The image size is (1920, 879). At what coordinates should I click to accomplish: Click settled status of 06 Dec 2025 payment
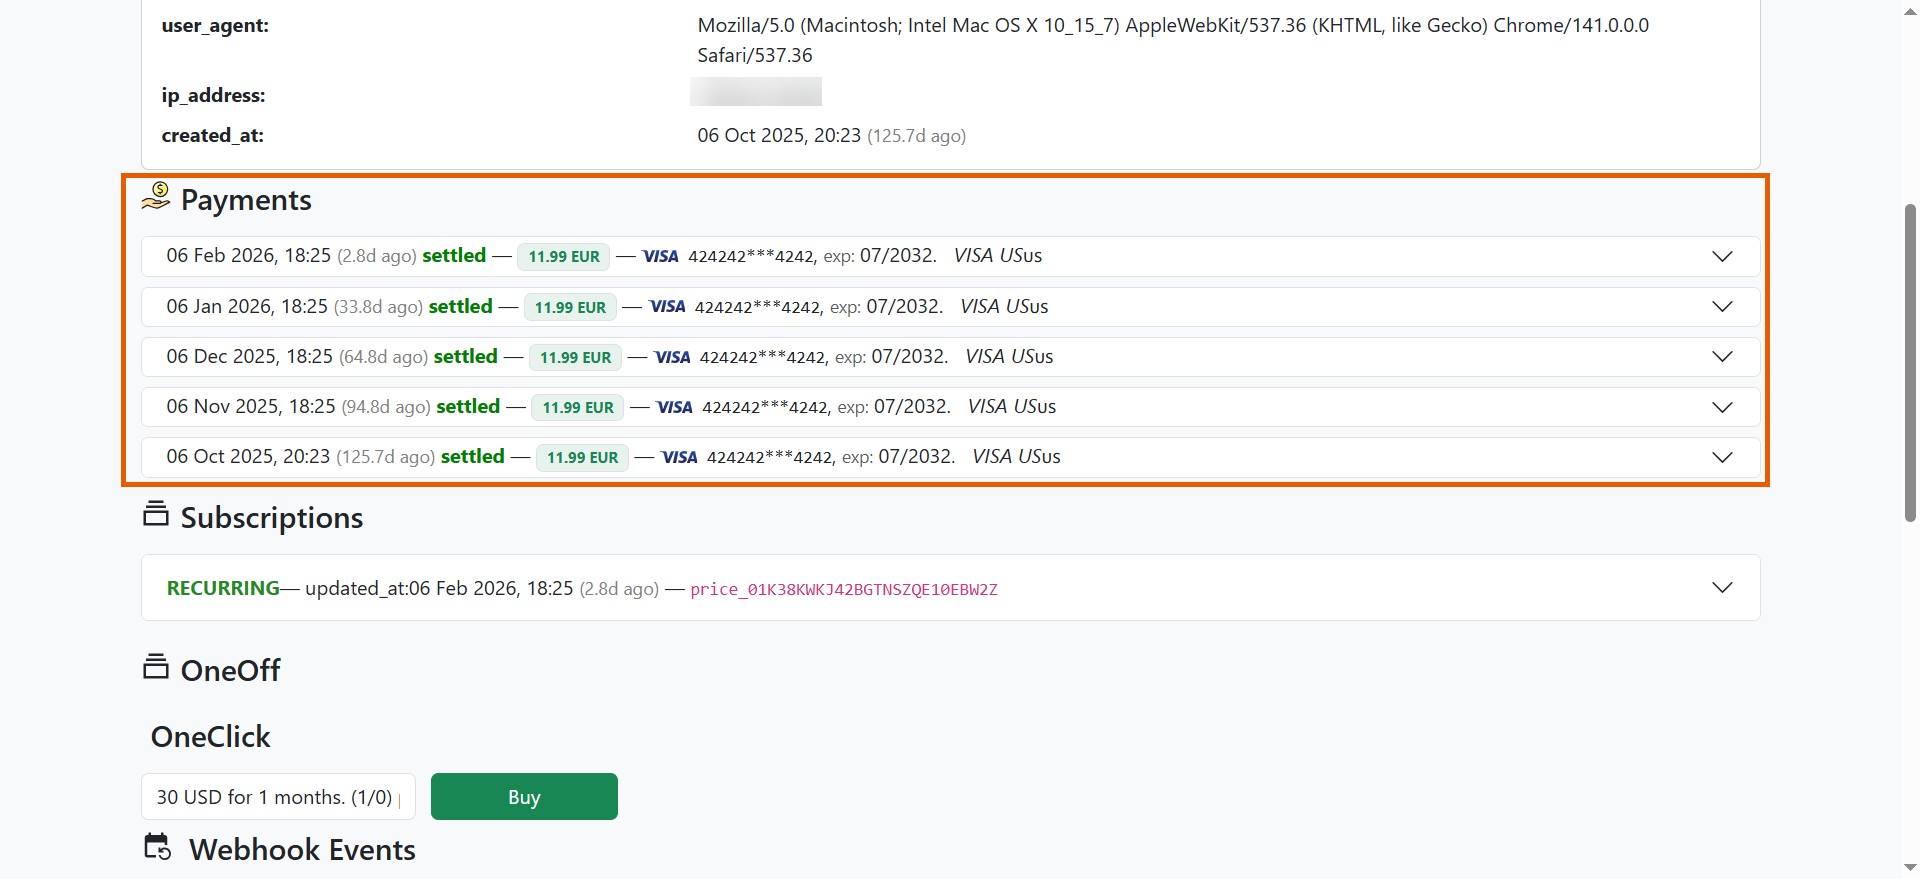(466, 356)
